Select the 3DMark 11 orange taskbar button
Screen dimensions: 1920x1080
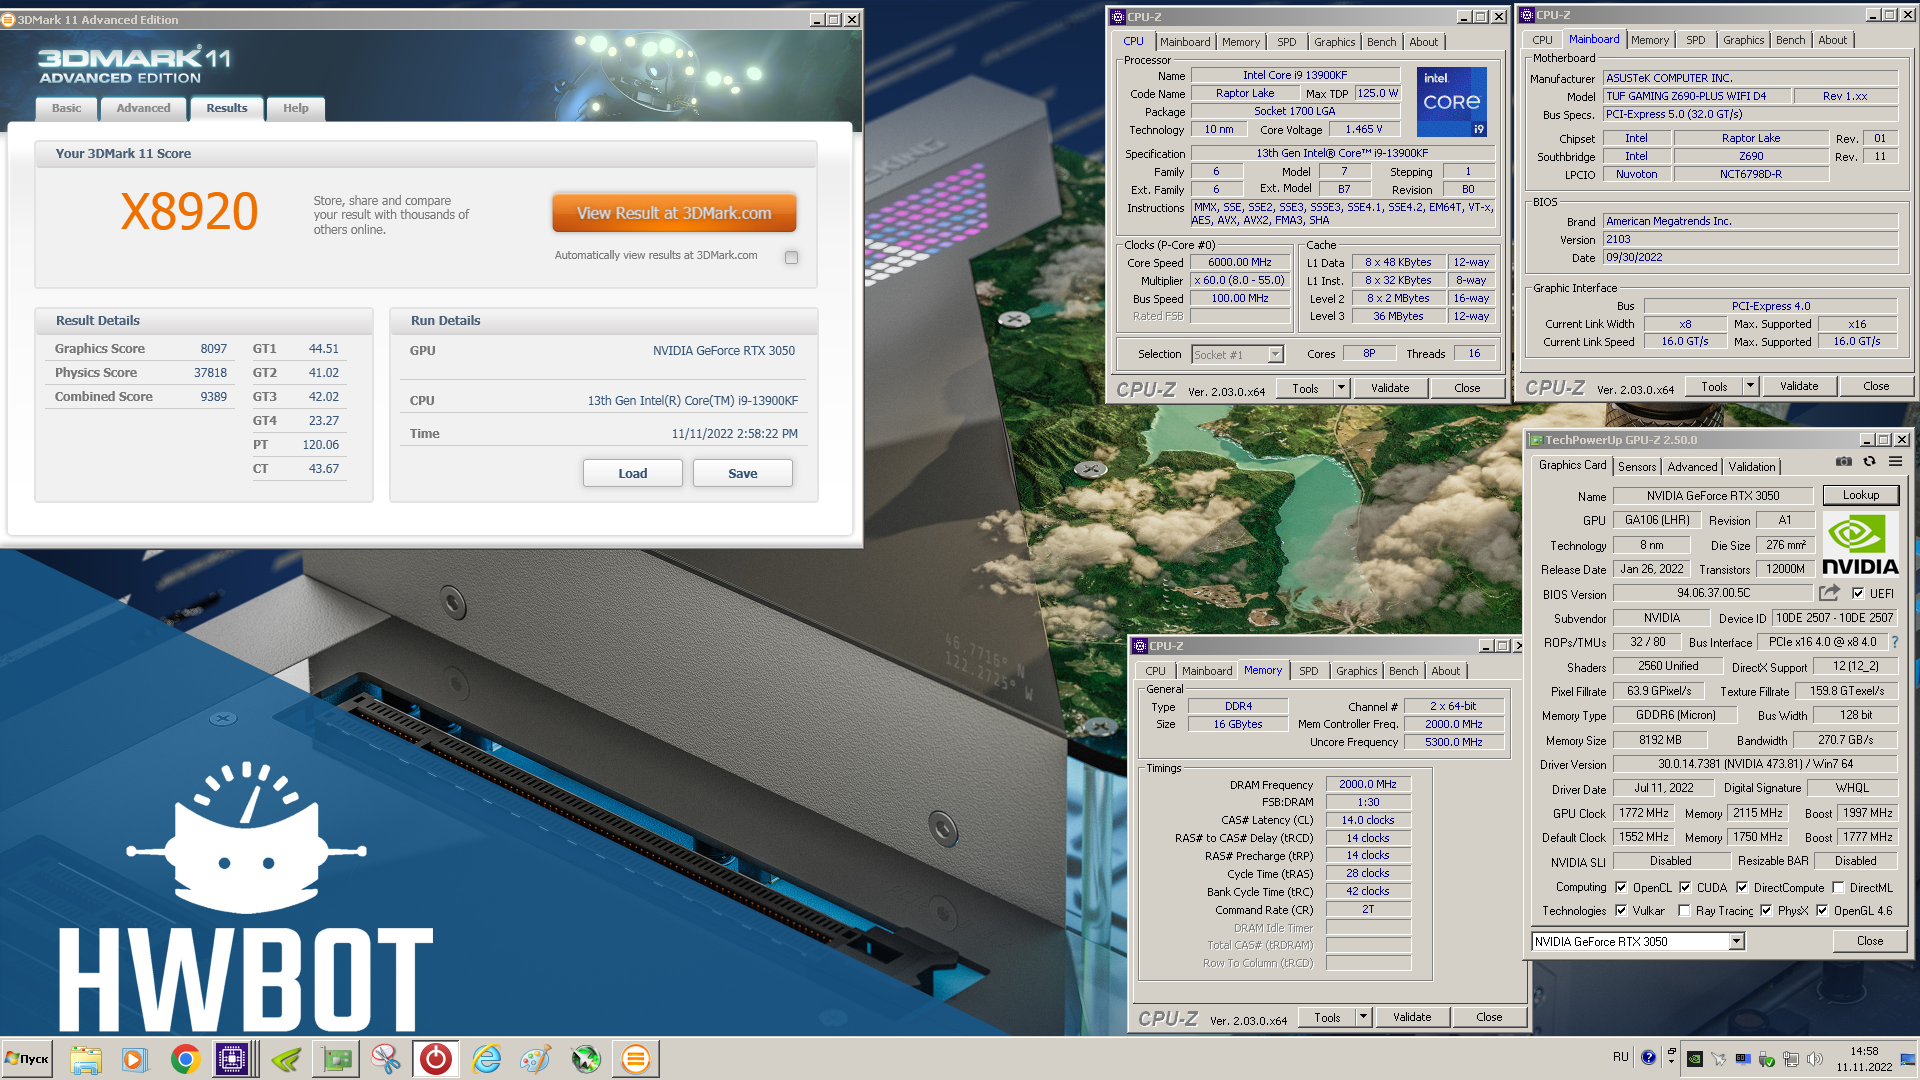[636, 1059]
